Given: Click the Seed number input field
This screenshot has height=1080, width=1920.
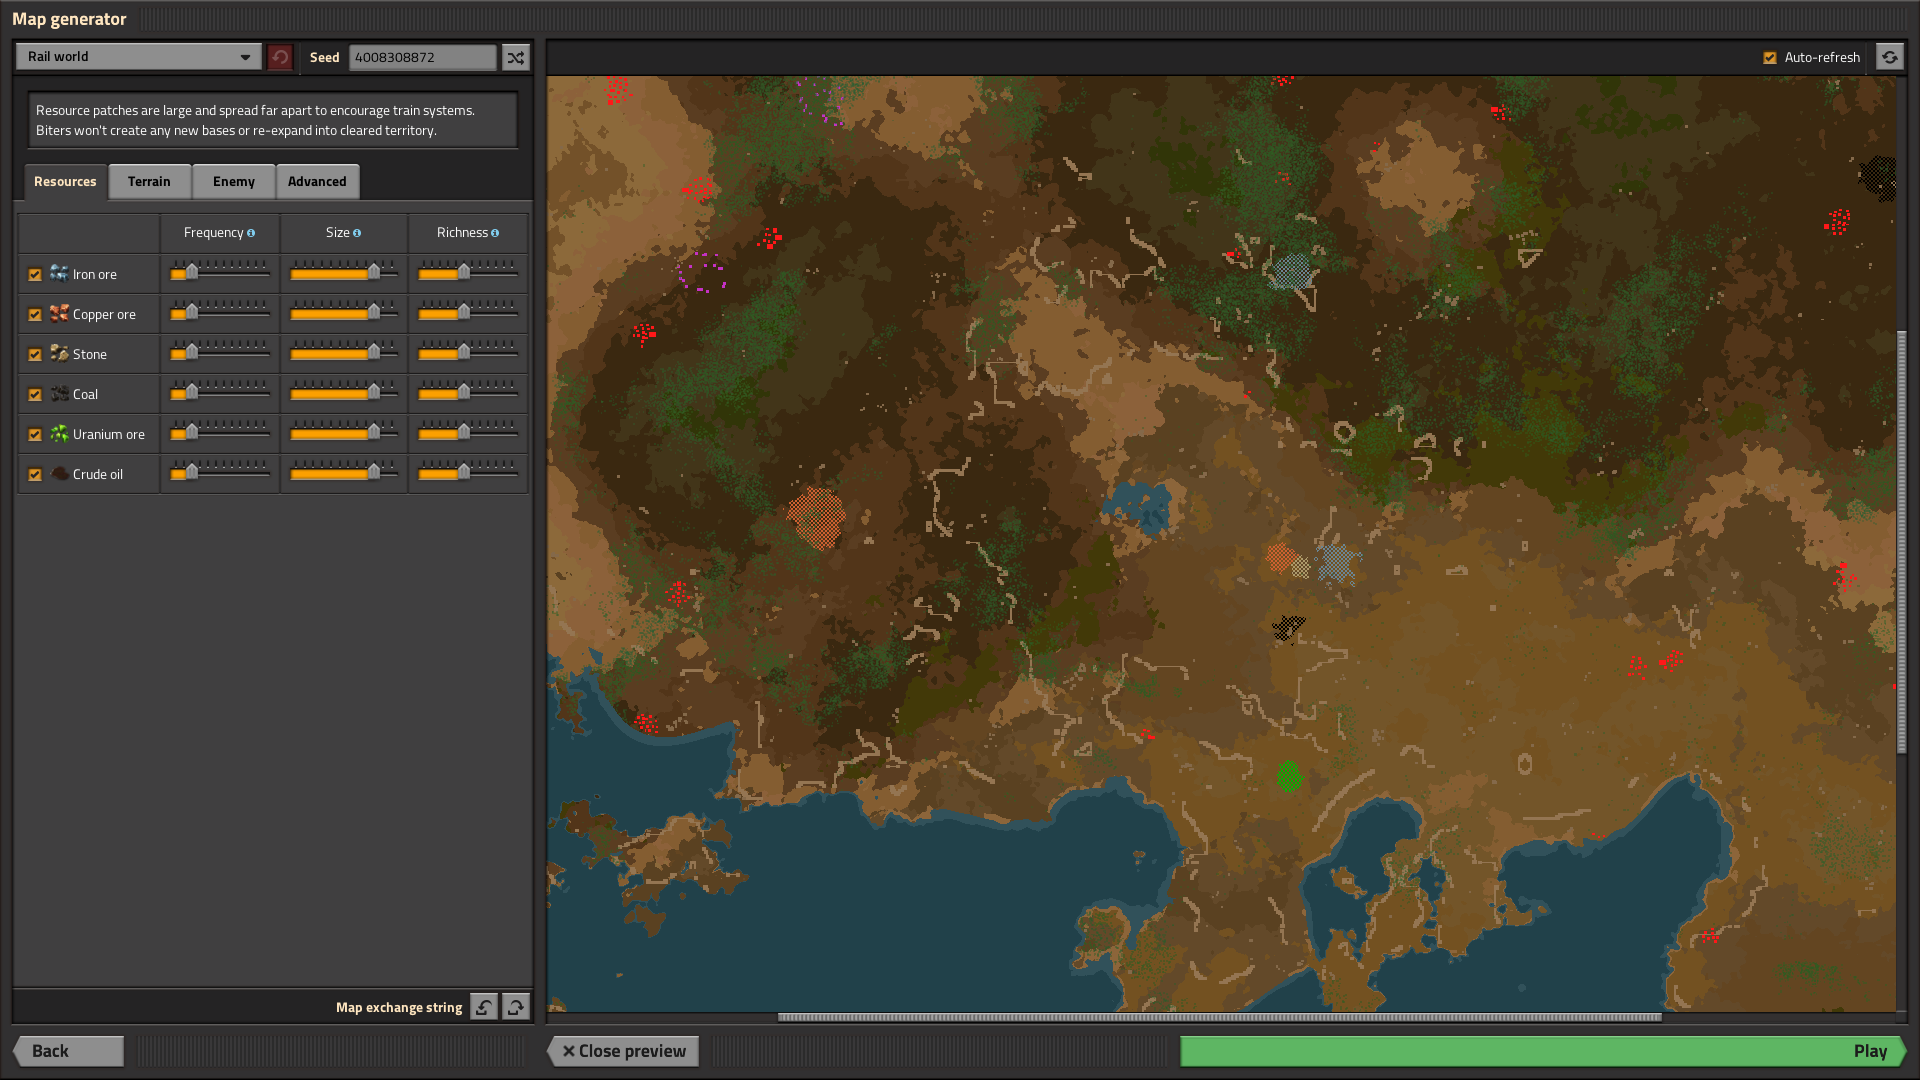Looking at the screenshot, I should (422, 57).
